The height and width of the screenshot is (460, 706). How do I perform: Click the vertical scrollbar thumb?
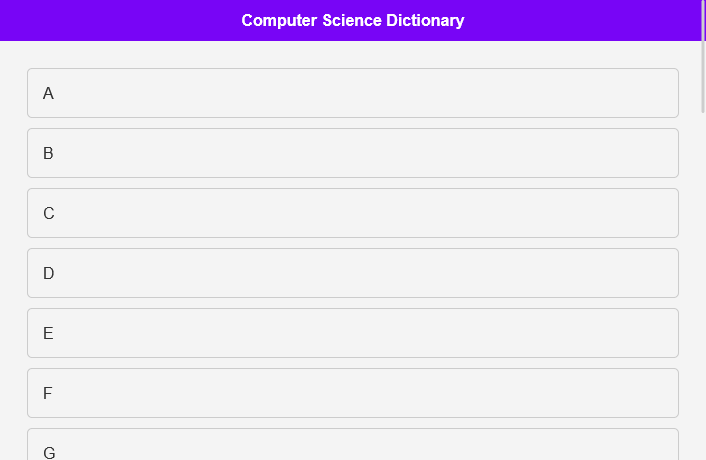coord(702,55)
